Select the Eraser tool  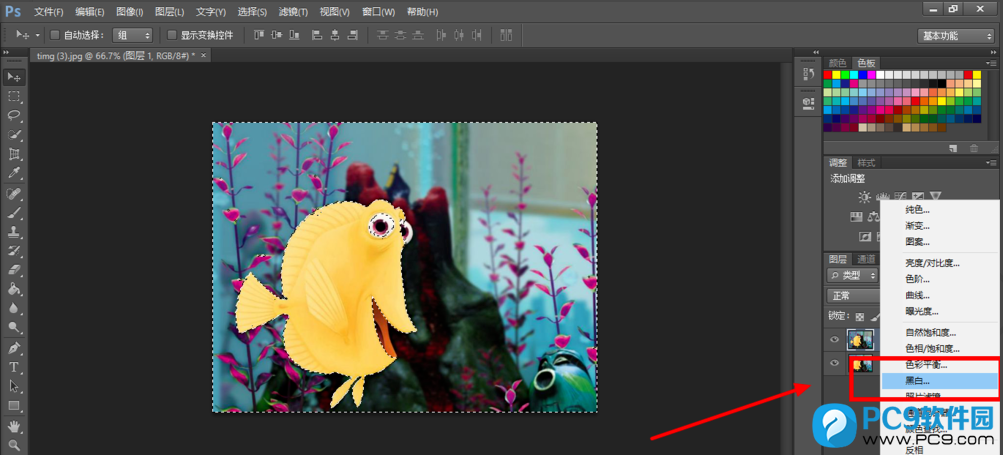tap(13, 270)
